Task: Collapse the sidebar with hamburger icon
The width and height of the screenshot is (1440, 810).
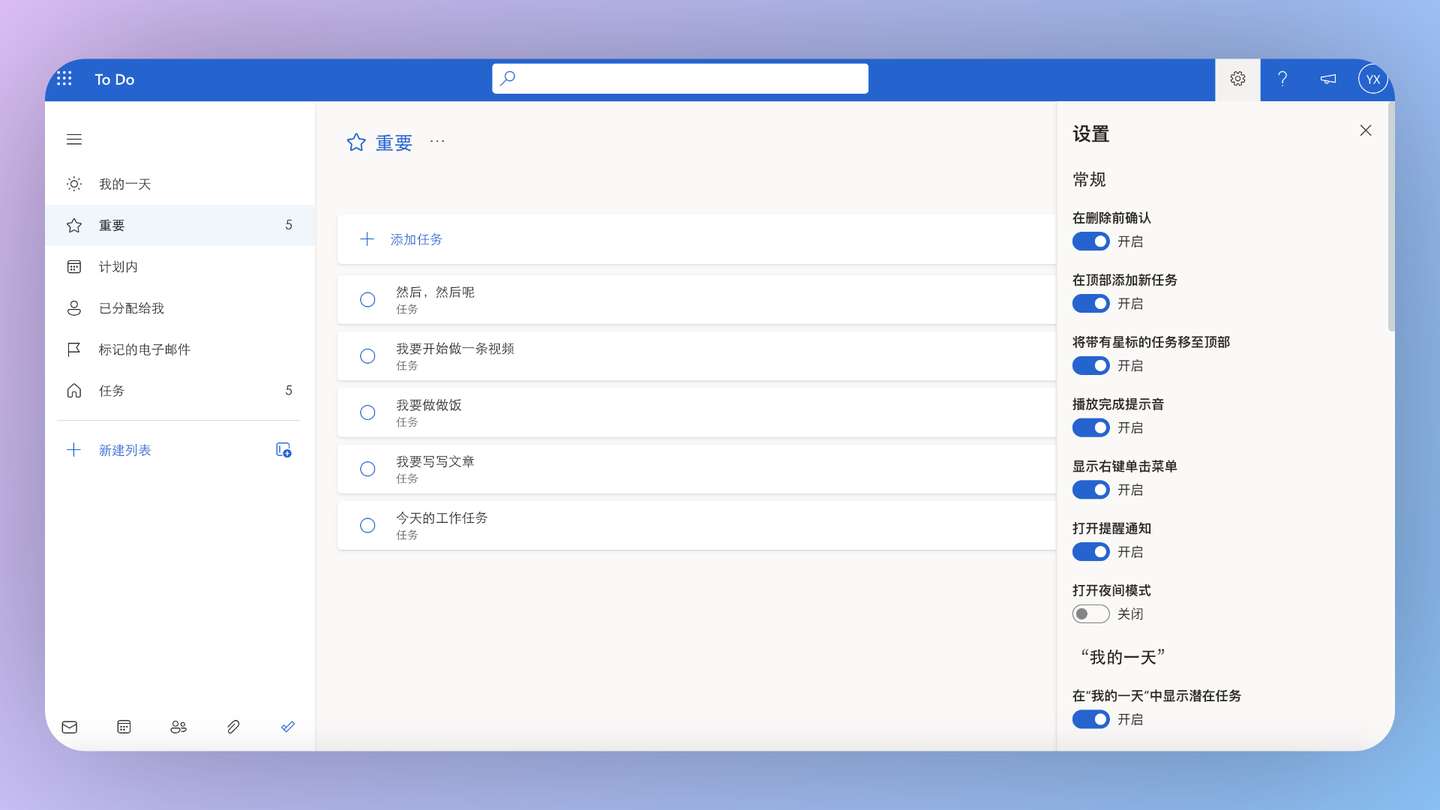Action: point(73,139)
